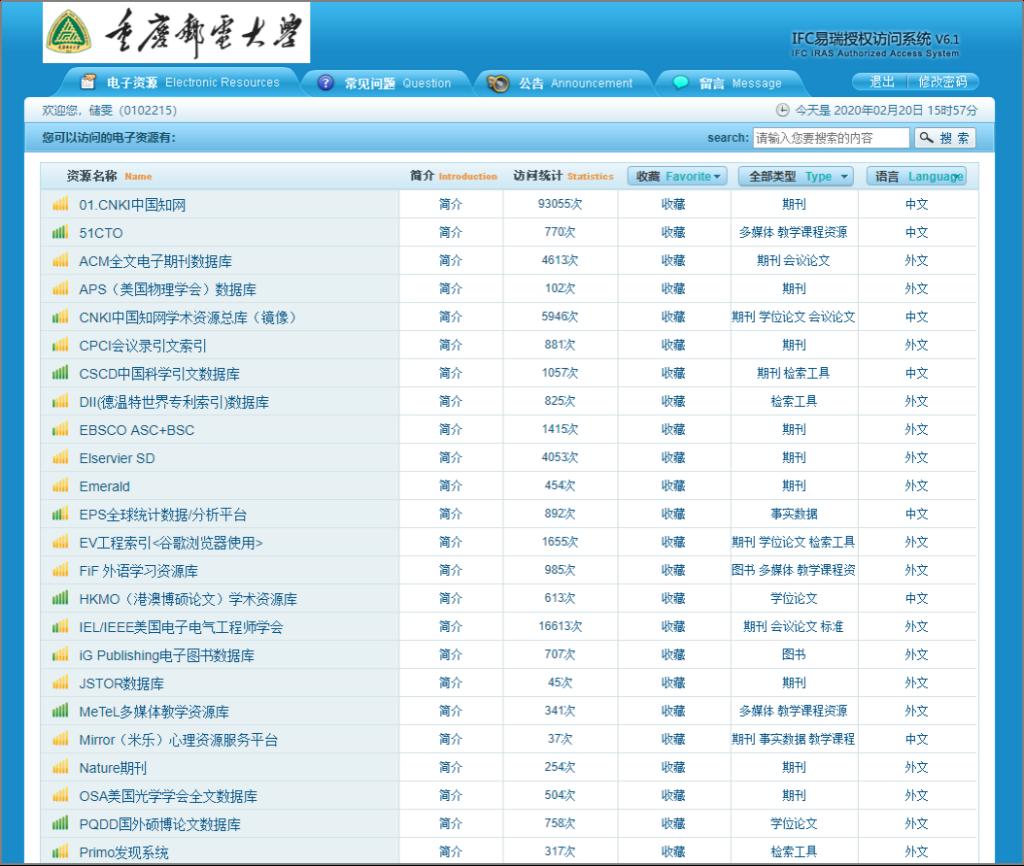
Task: Click 收藏 to favorite 51CTO
Action: [x=673, y=233]
